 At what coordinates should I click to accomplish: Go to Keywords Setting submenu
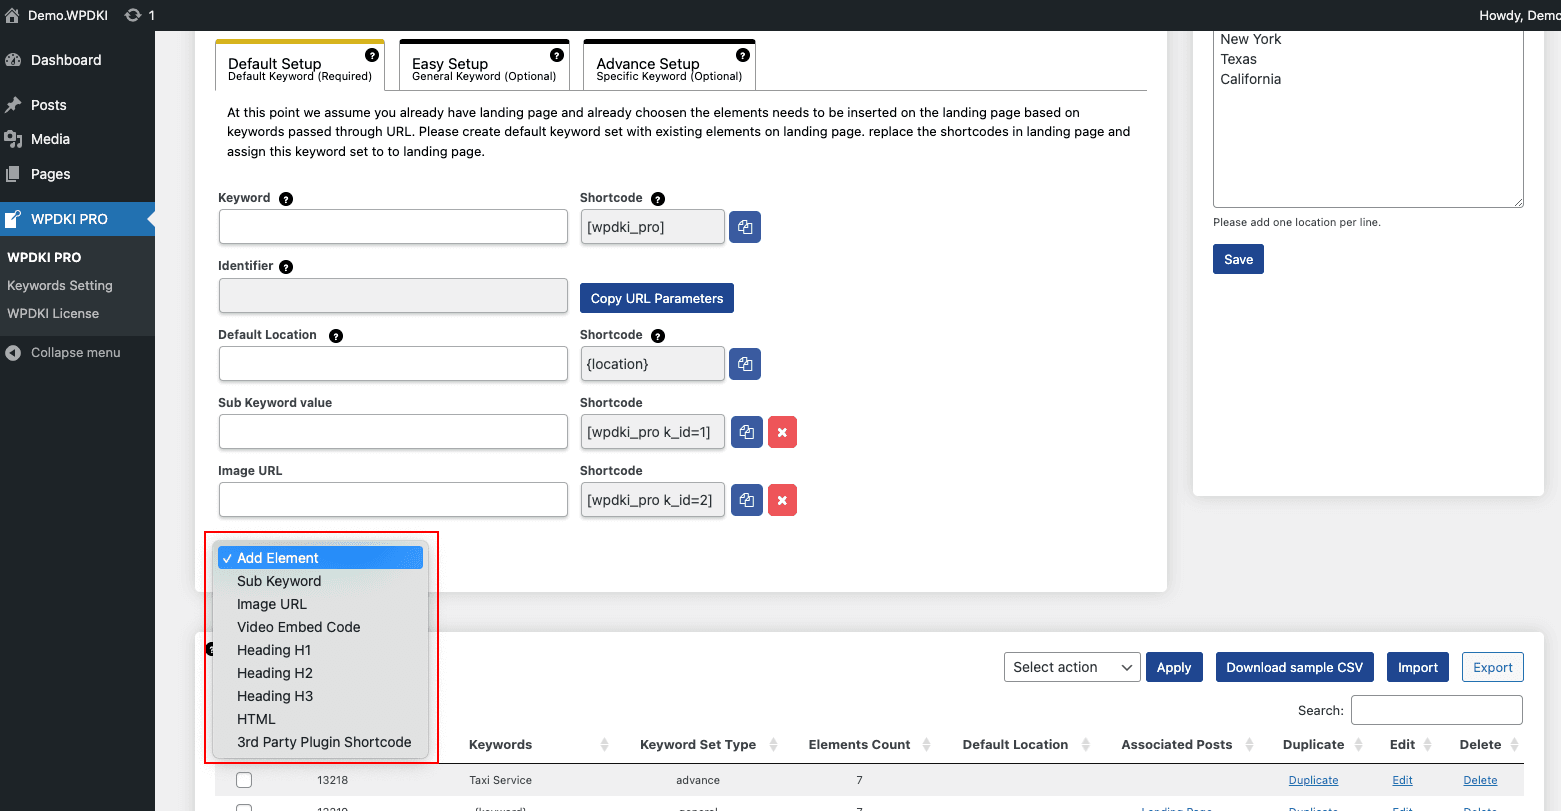60,285
